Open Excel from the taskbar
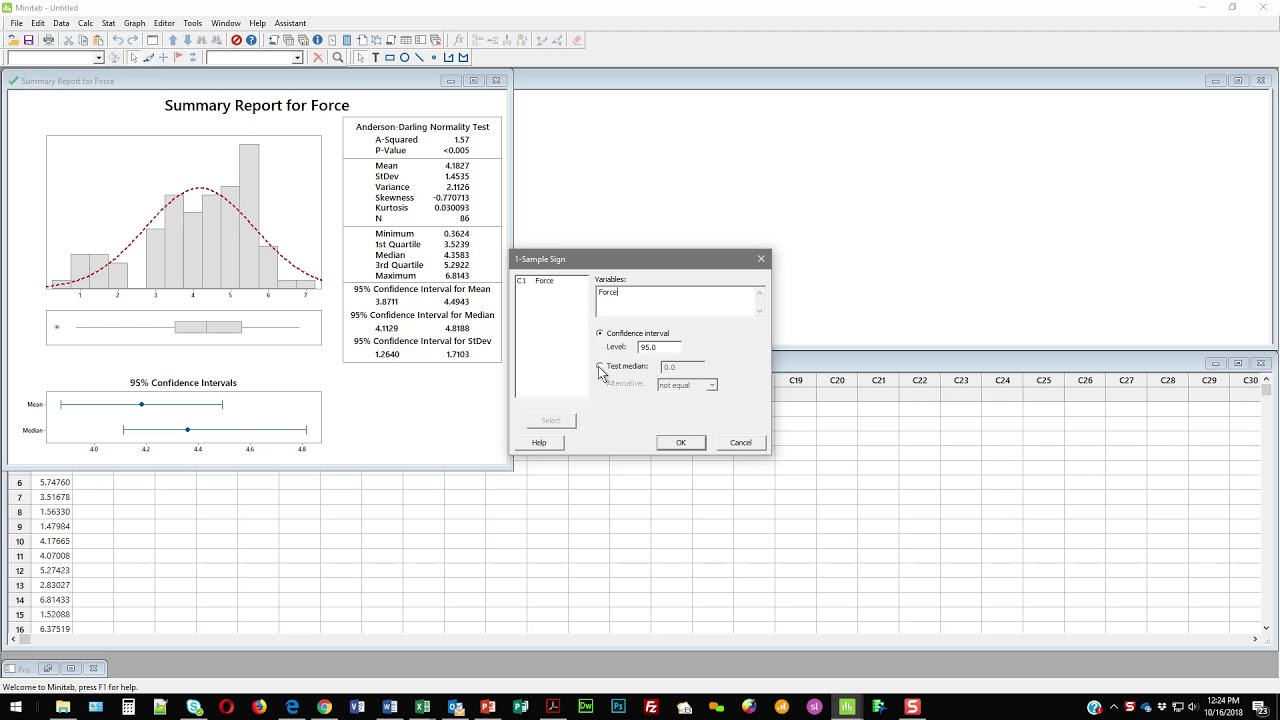The height and width of the screenshot is (720, 1280). click(422, 707)
